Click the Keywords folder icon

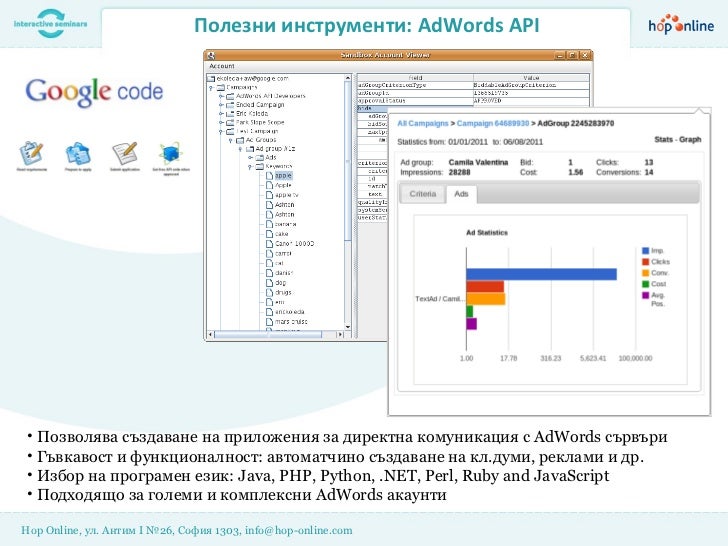coord(260,166)
